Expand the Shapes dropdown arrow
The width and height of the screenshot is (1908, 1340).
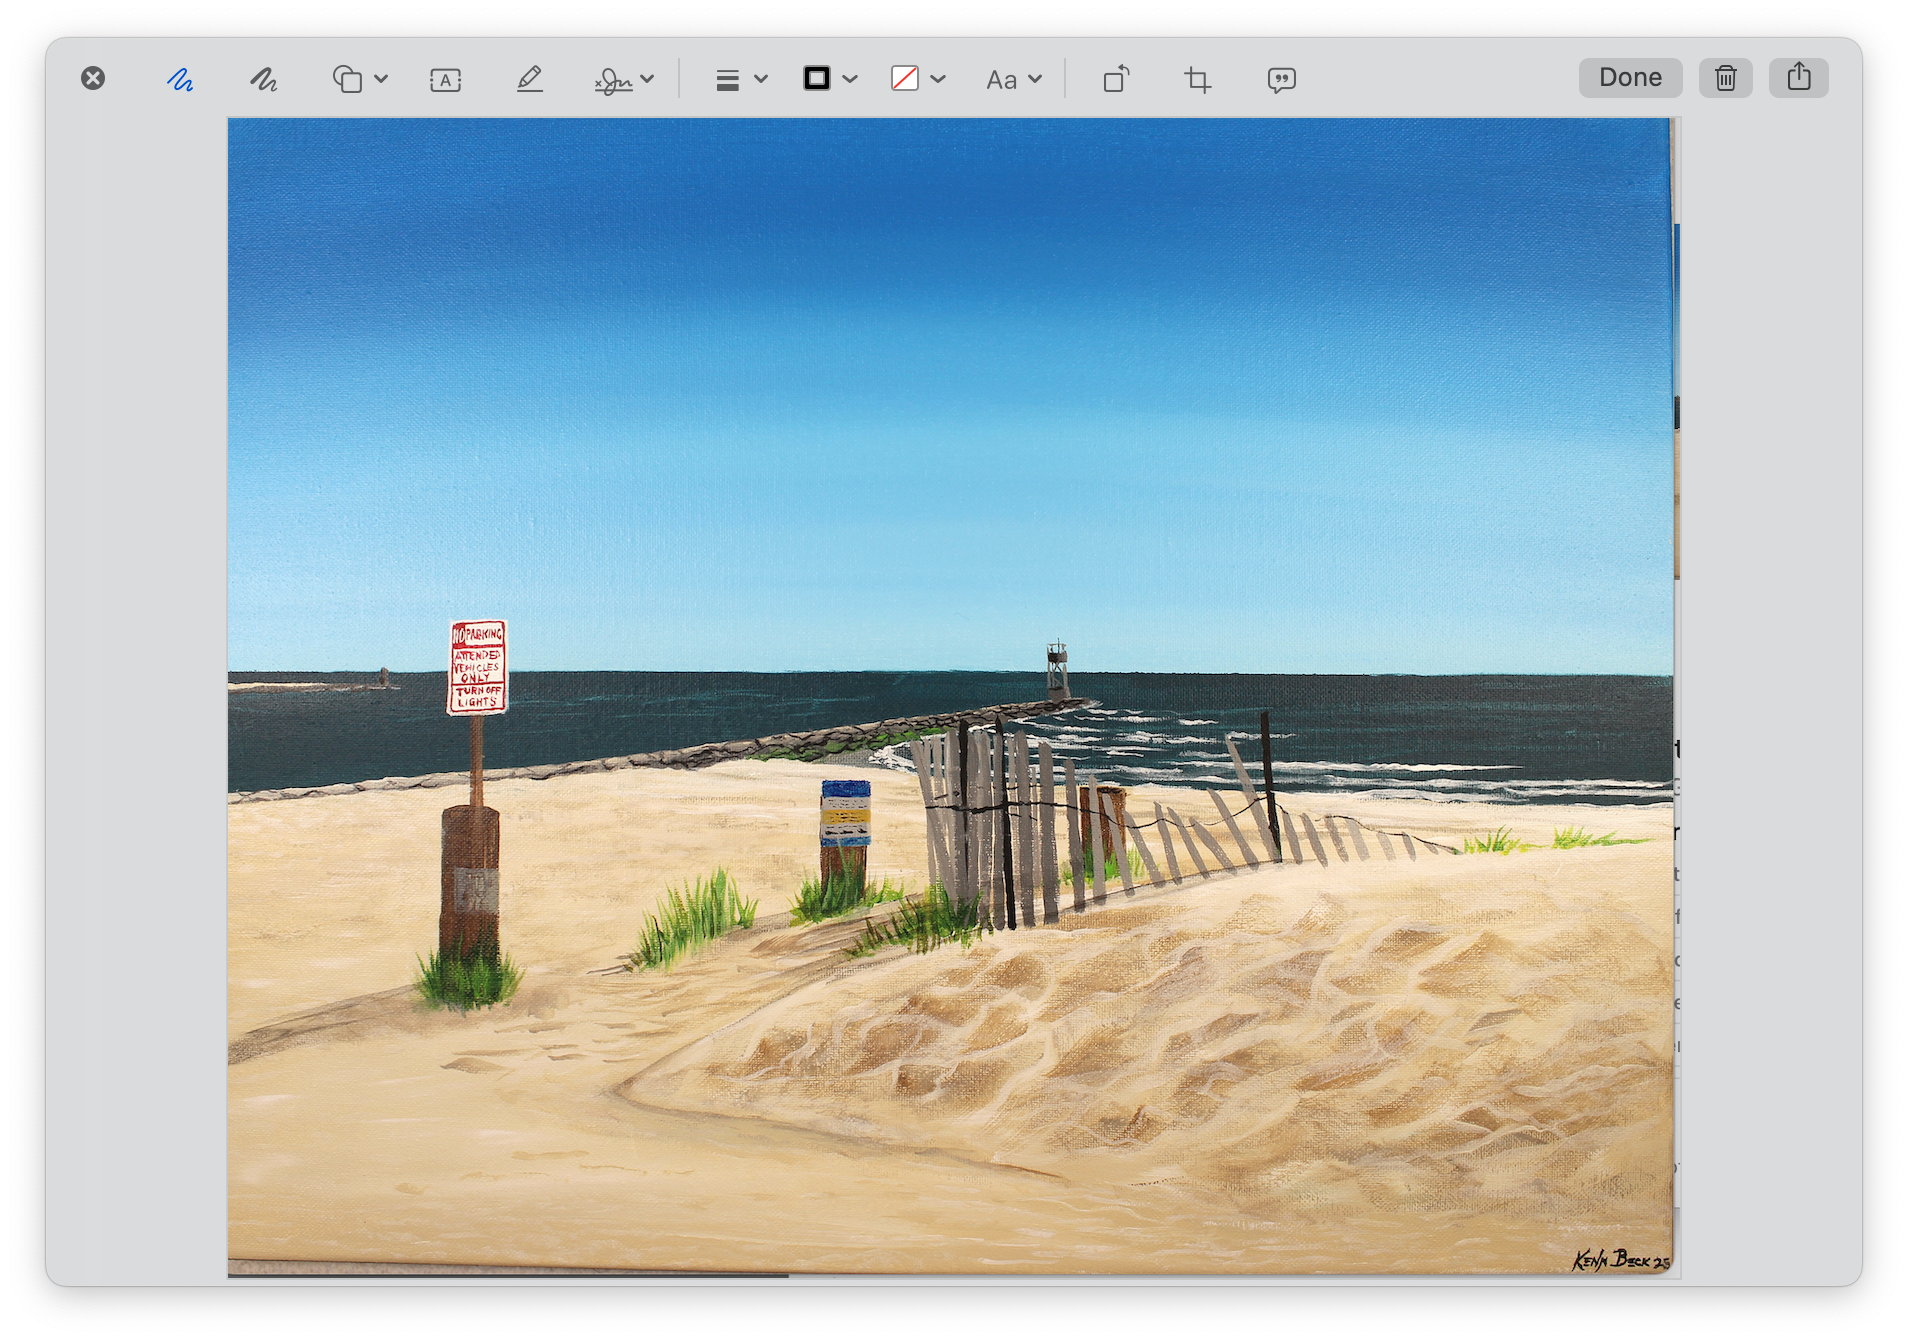point(381,79)
